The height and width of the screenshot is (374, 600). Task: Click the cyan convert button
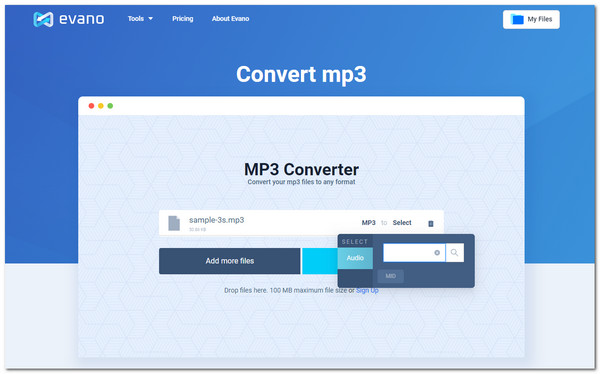[x=320, y=261]
